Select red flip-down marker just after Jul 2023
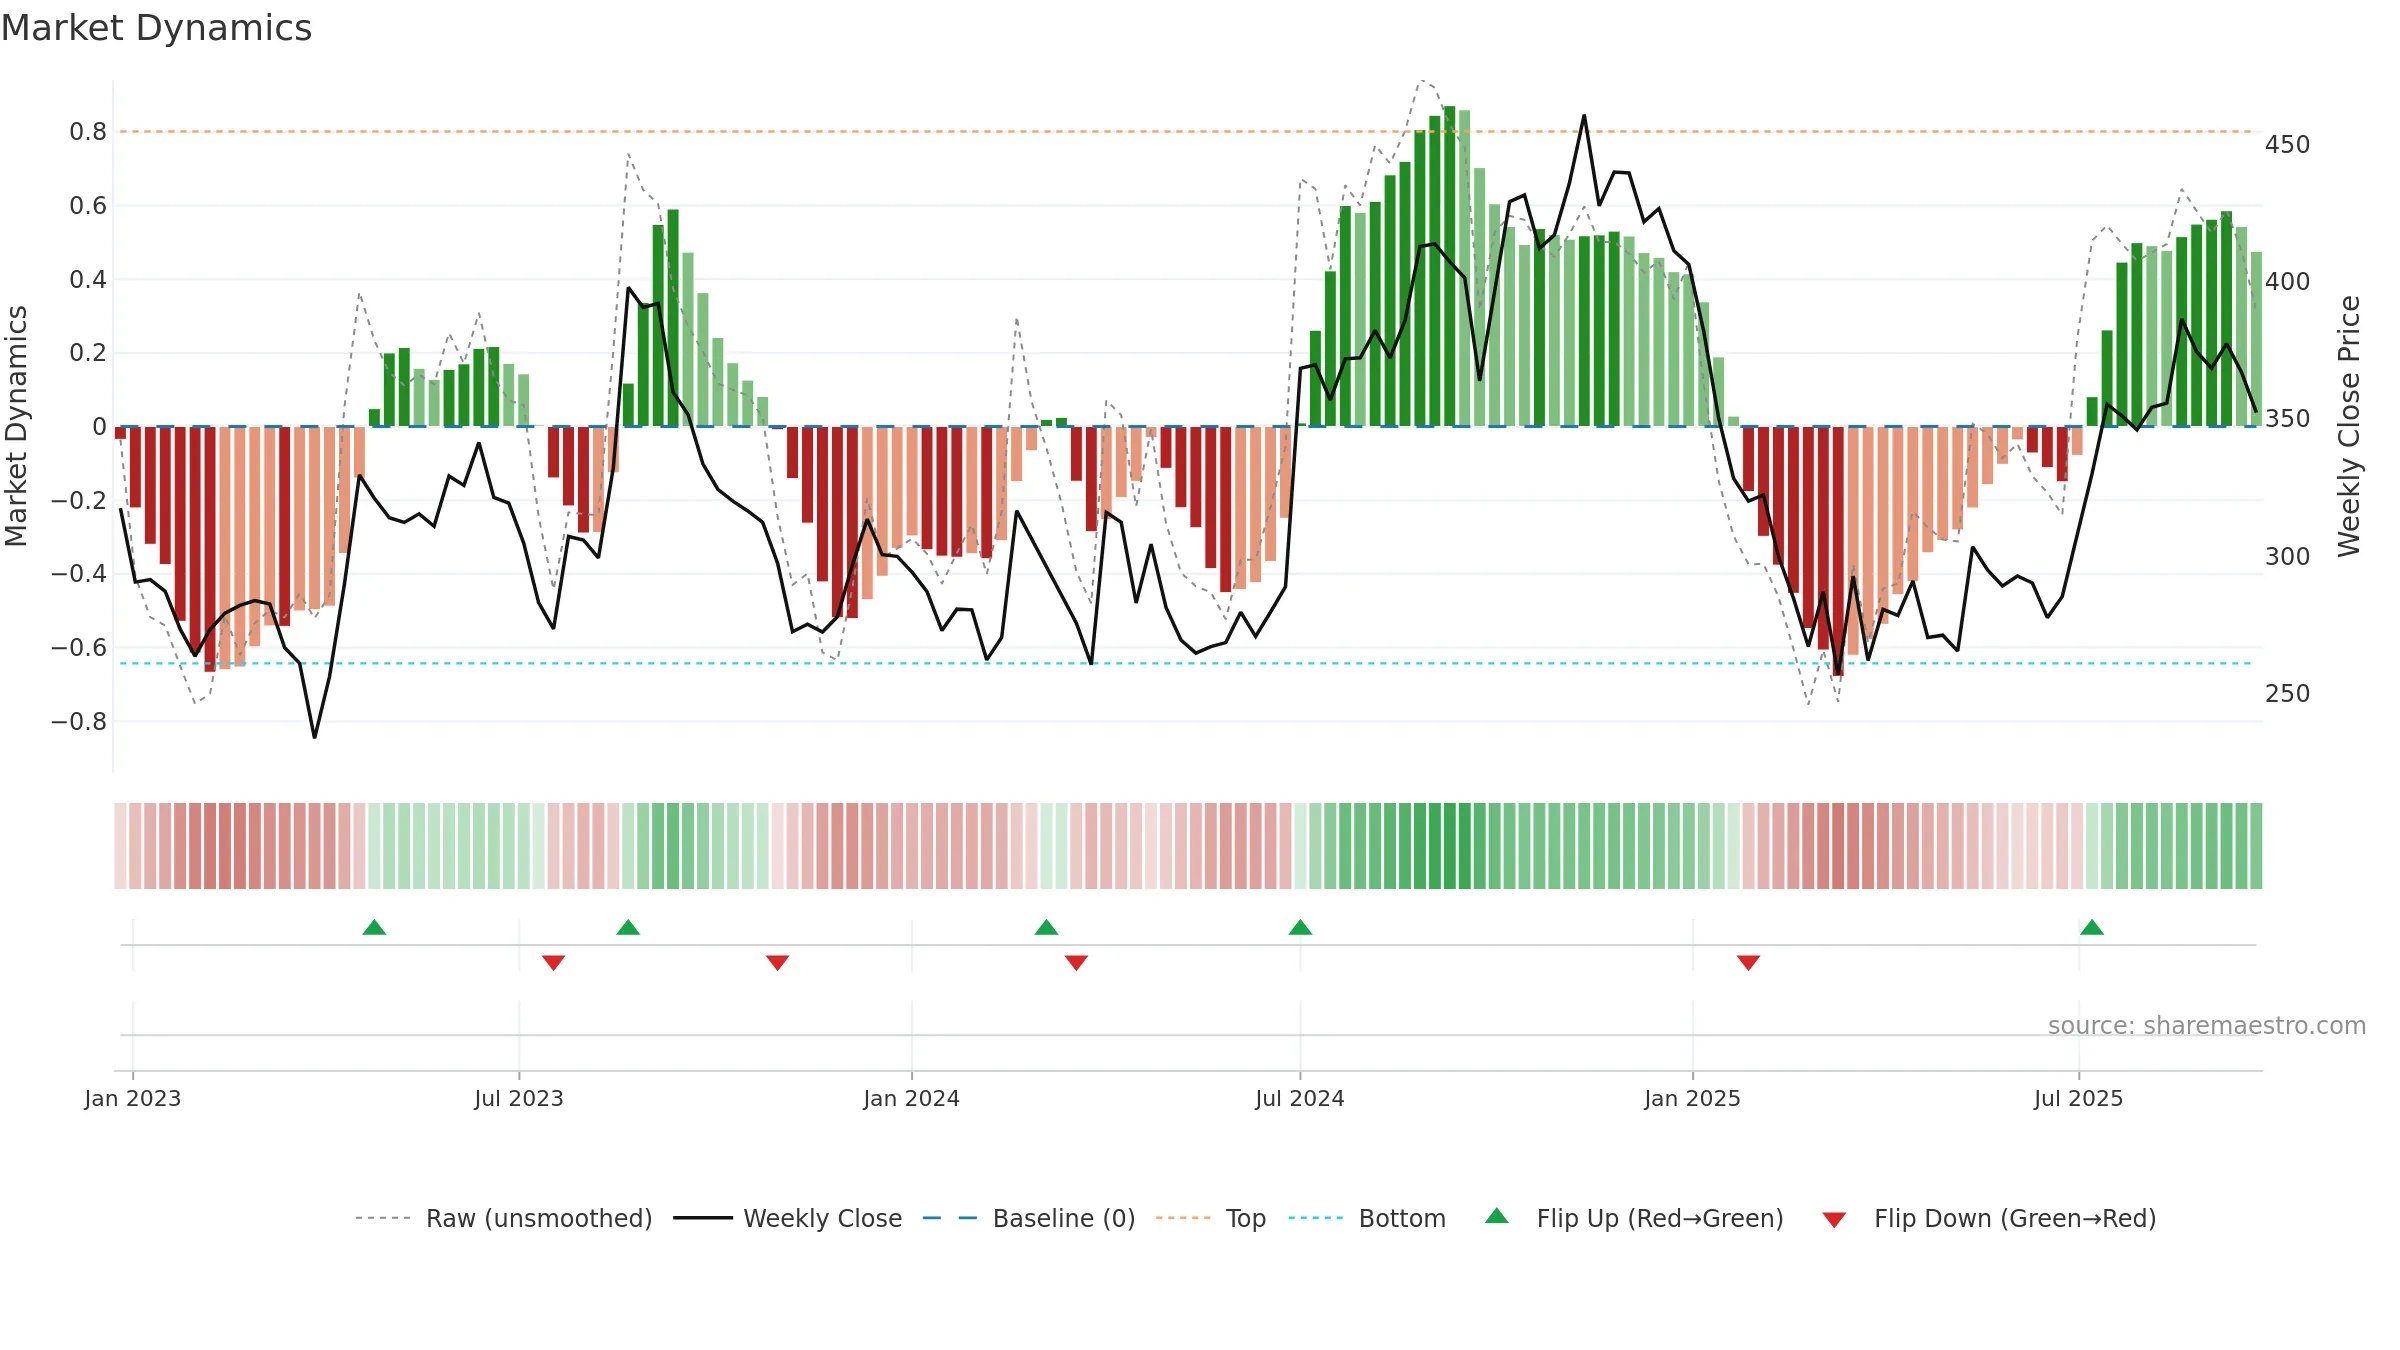The image size is (2400, 1350). (x=553, y=962)
